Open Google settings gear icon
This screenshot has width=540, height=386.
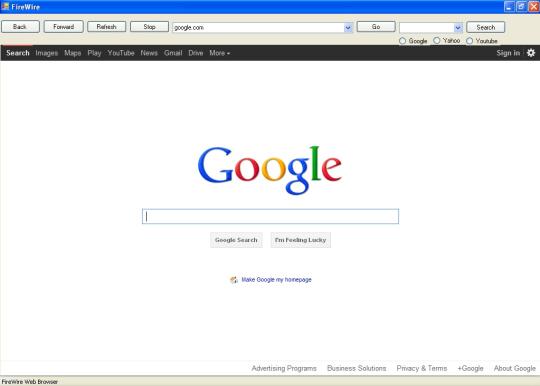point(531,53)
